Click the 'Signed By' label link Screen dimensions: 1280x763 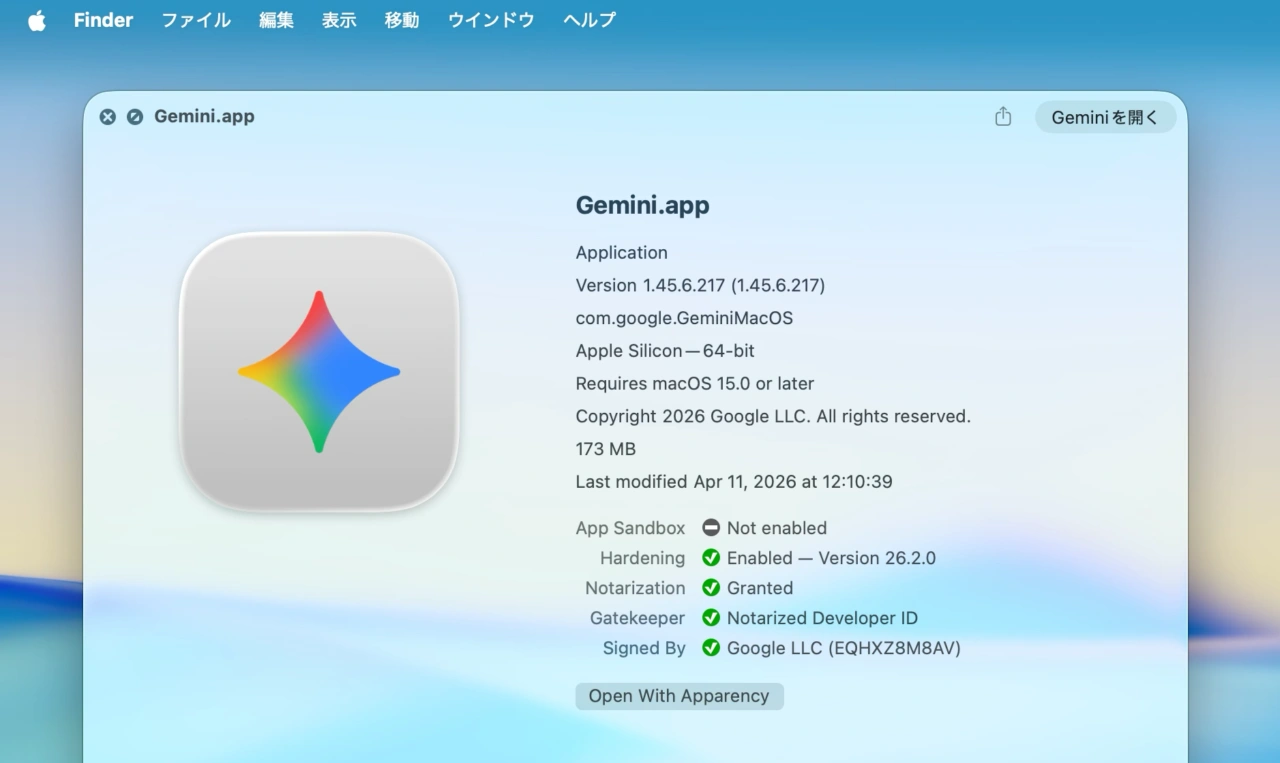click(x=643, y=648)
